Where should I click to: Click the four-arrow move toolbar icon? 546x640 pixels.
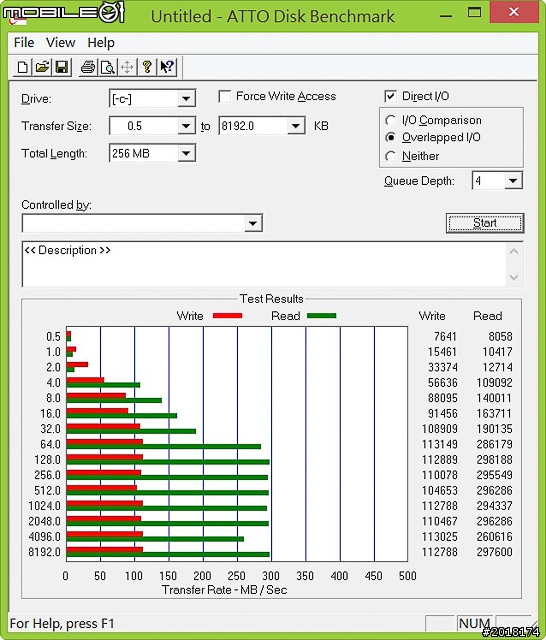(x=127, y=67)
